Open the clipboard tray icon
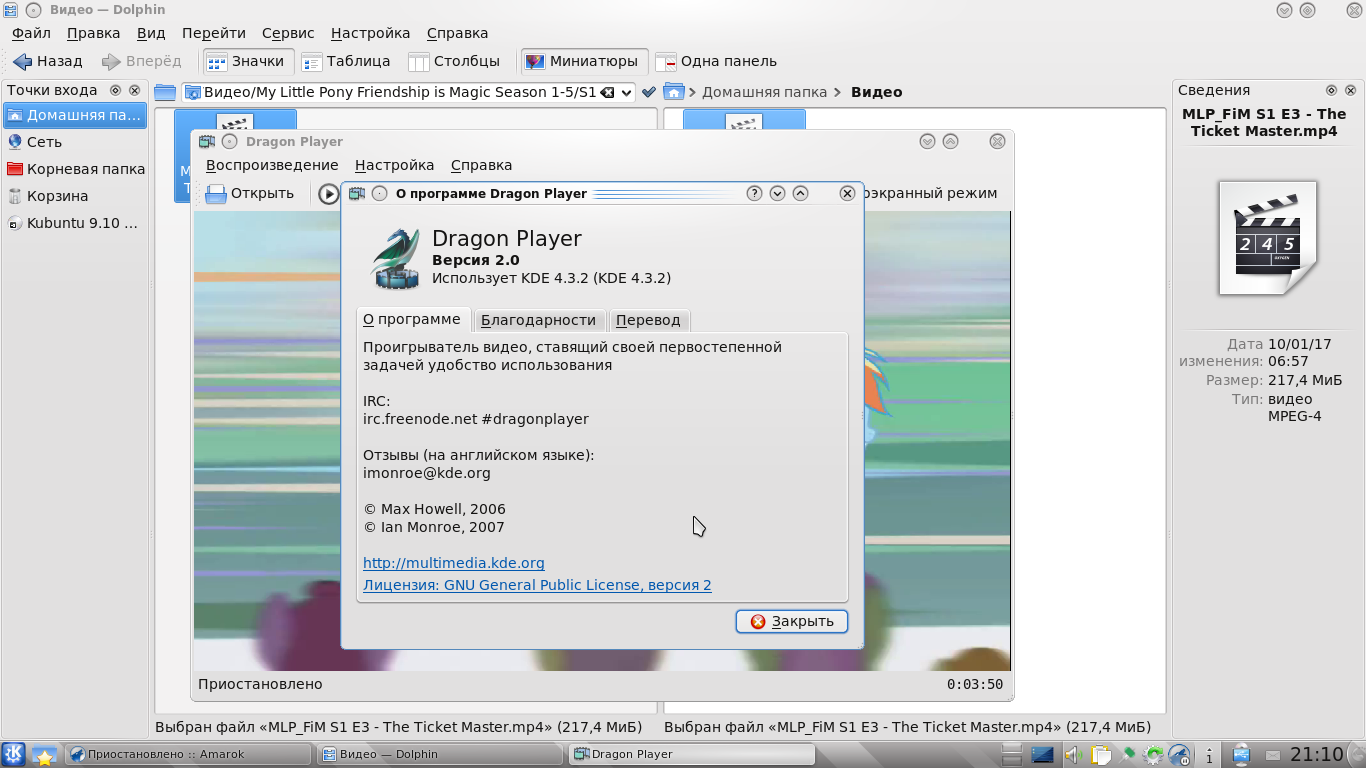This screenshot has height=768, width=1366. [x=1101, y=755]
